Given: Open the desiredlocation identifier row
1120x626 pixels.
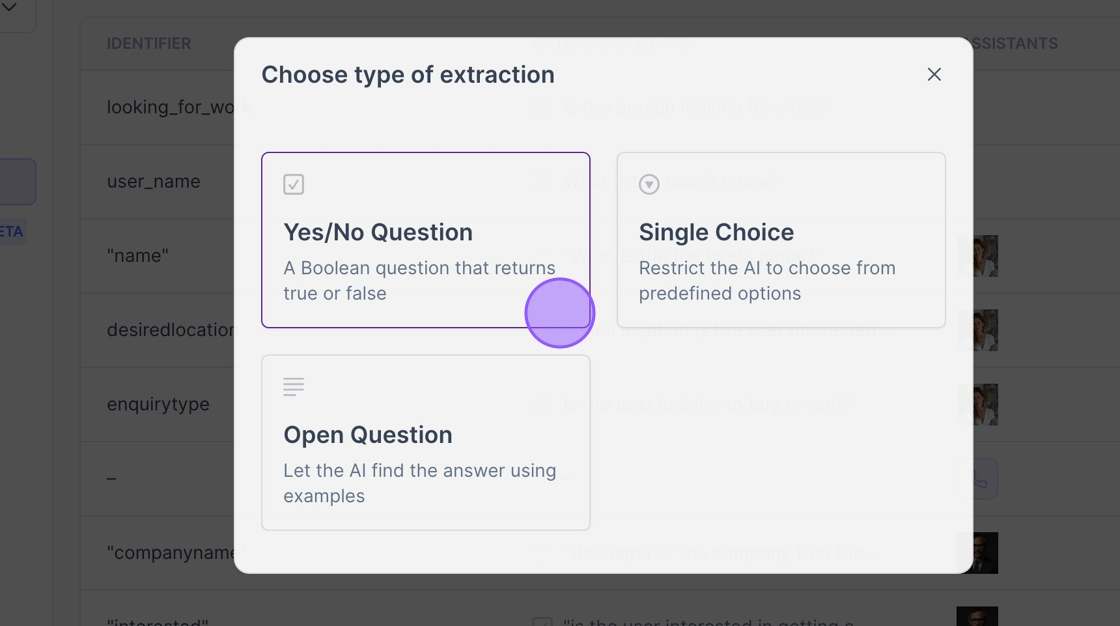Looking at the screenshot, I should (170, 330).
